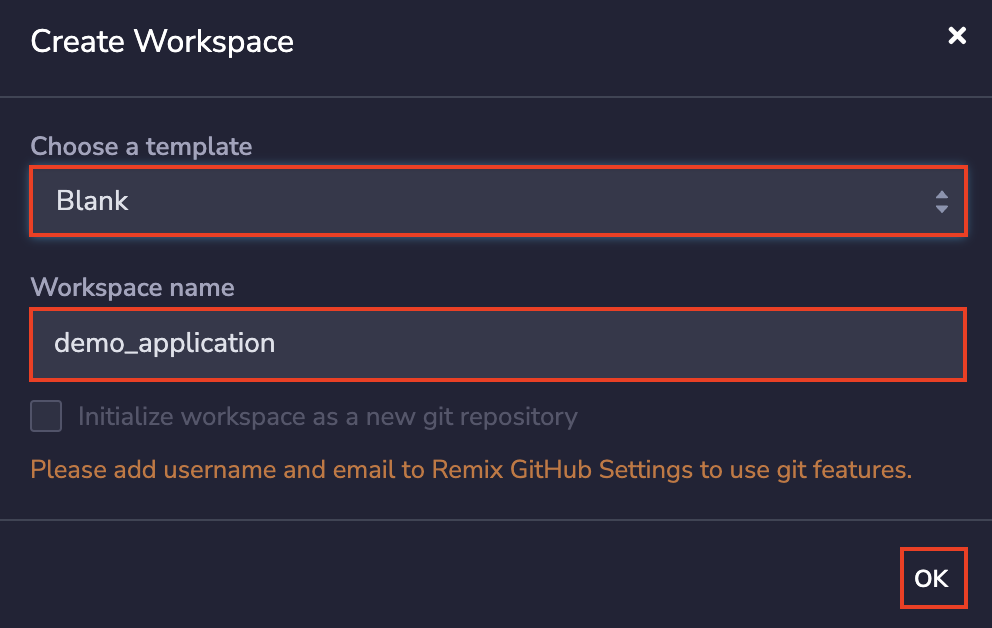Close the Create Workspace dialog
Screen dimensions: 992x628
957,36
